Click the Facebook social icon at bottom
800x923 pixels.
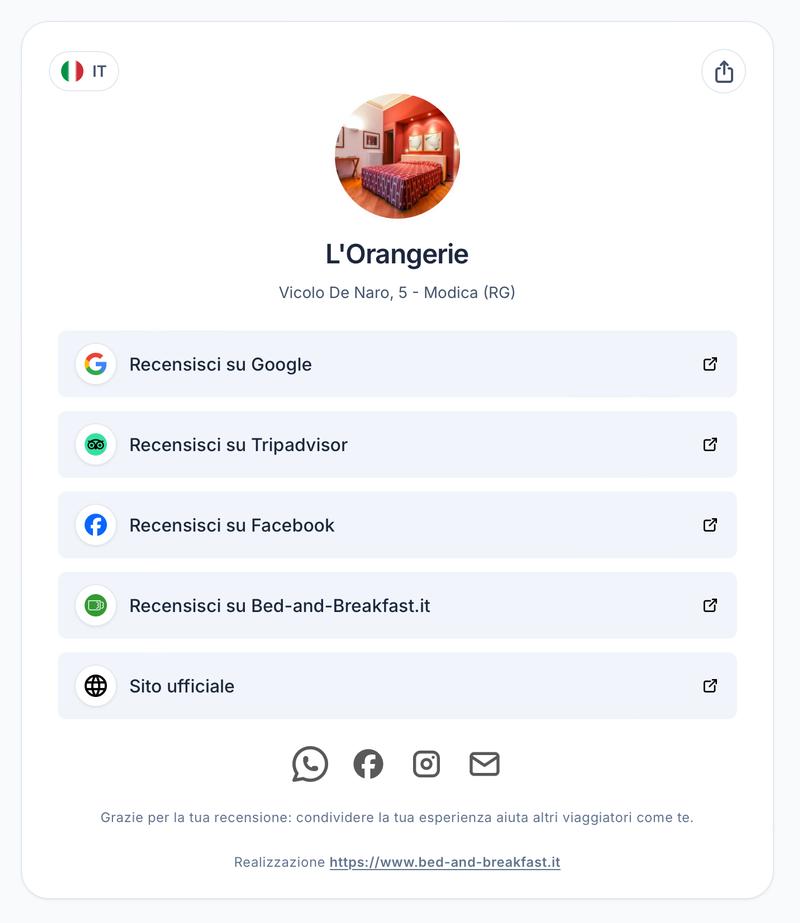tap(368, 764)
